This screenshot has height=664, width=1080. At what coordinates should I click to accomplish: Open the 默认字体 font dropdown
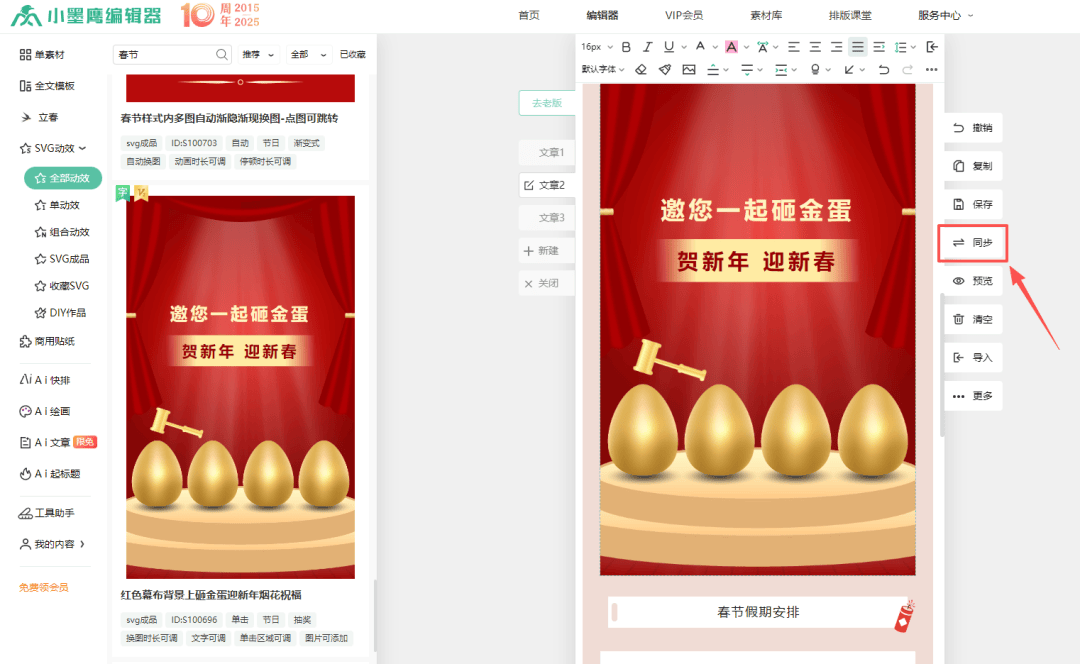click(603, 70)
